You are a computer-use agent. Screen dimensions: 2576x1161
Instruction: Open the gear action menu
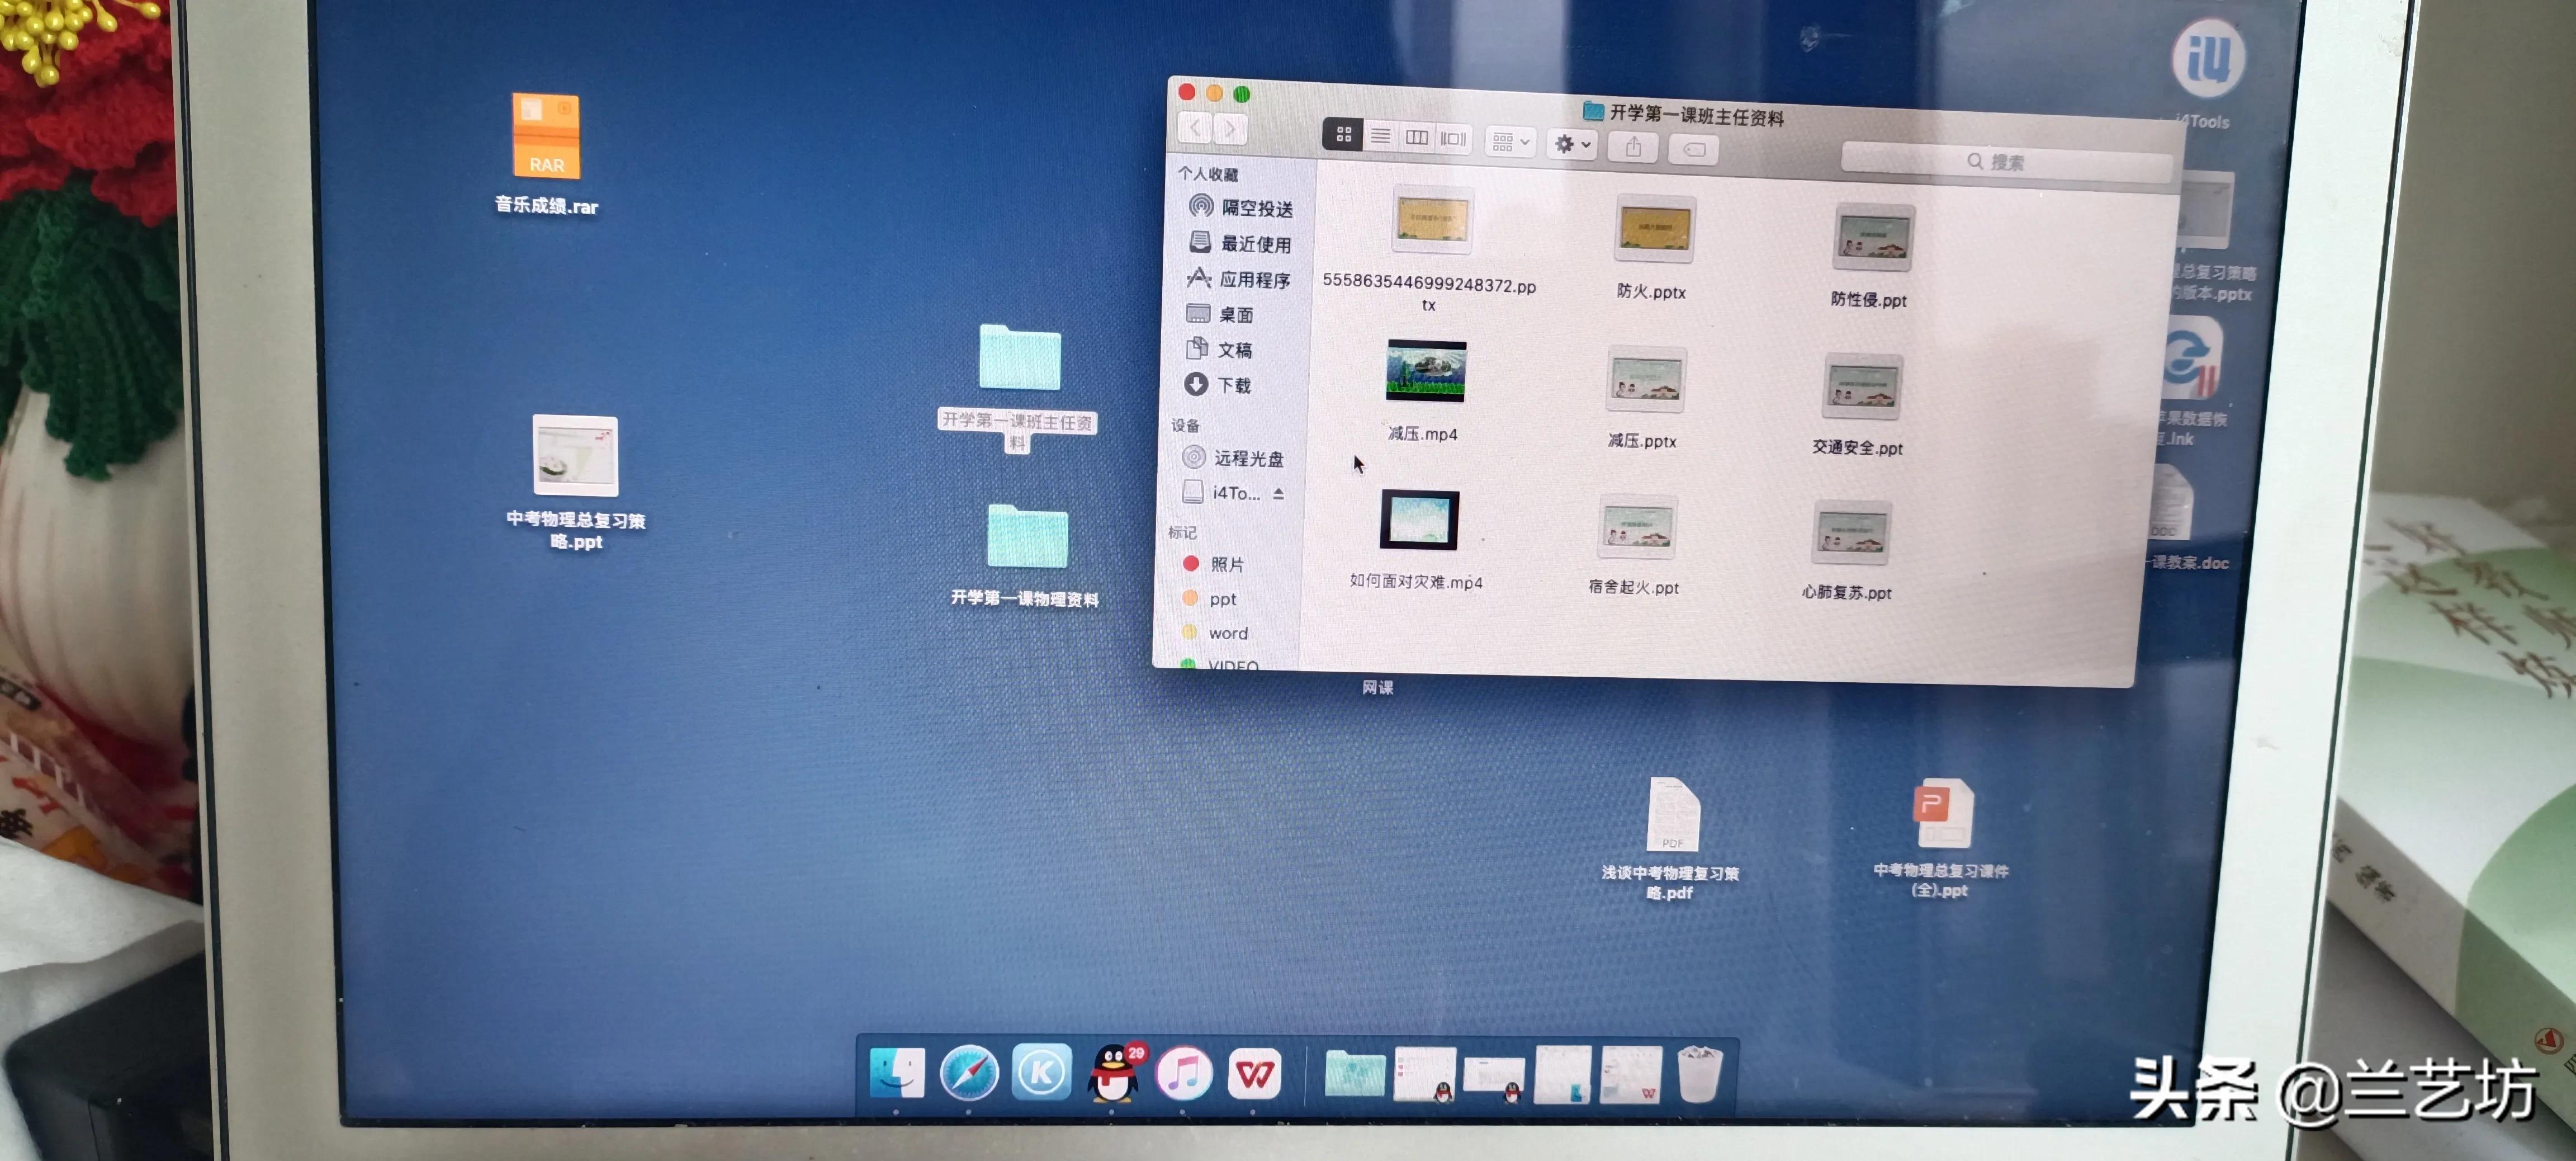tap(1572, 145)
